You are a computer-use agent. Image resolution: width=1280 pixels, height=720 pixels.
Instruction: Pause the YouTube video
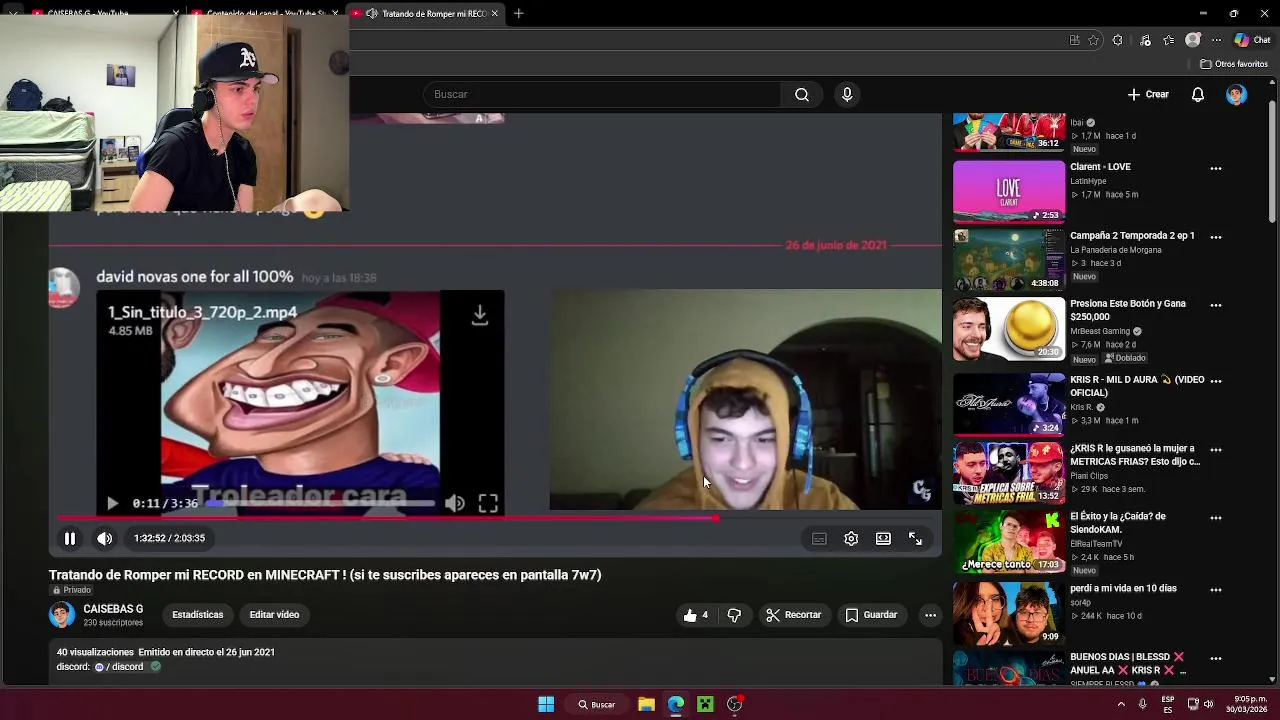[x=70, y=538]
